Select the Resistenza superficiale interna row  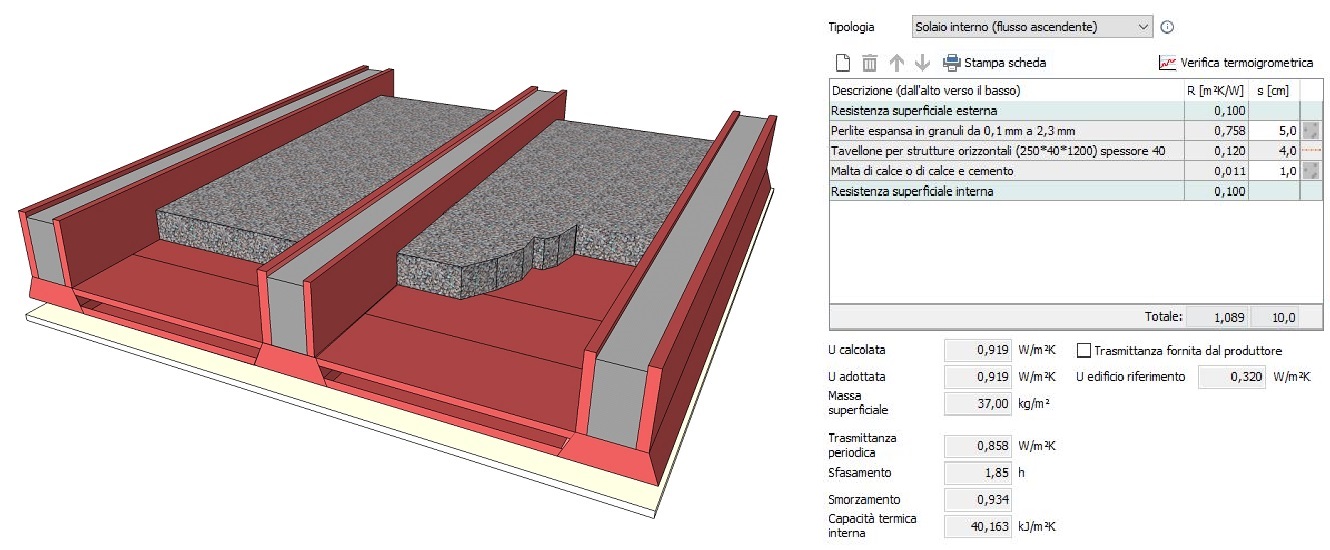point(1076,191)
